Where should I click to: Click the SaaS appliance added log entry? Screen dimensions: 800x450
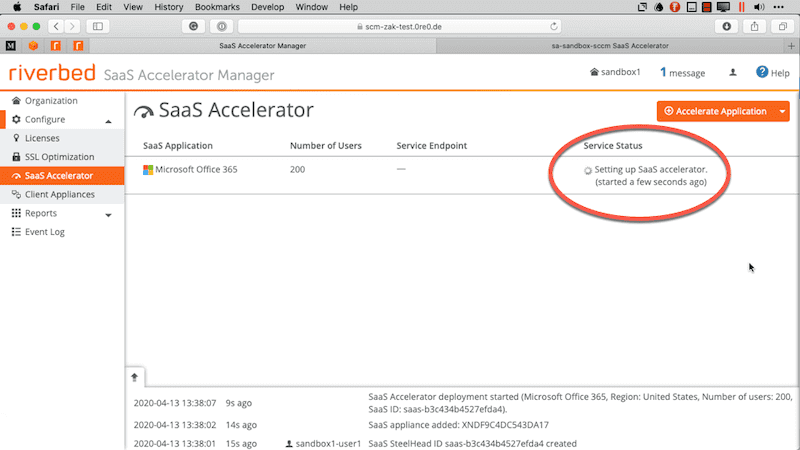(459, 424)
